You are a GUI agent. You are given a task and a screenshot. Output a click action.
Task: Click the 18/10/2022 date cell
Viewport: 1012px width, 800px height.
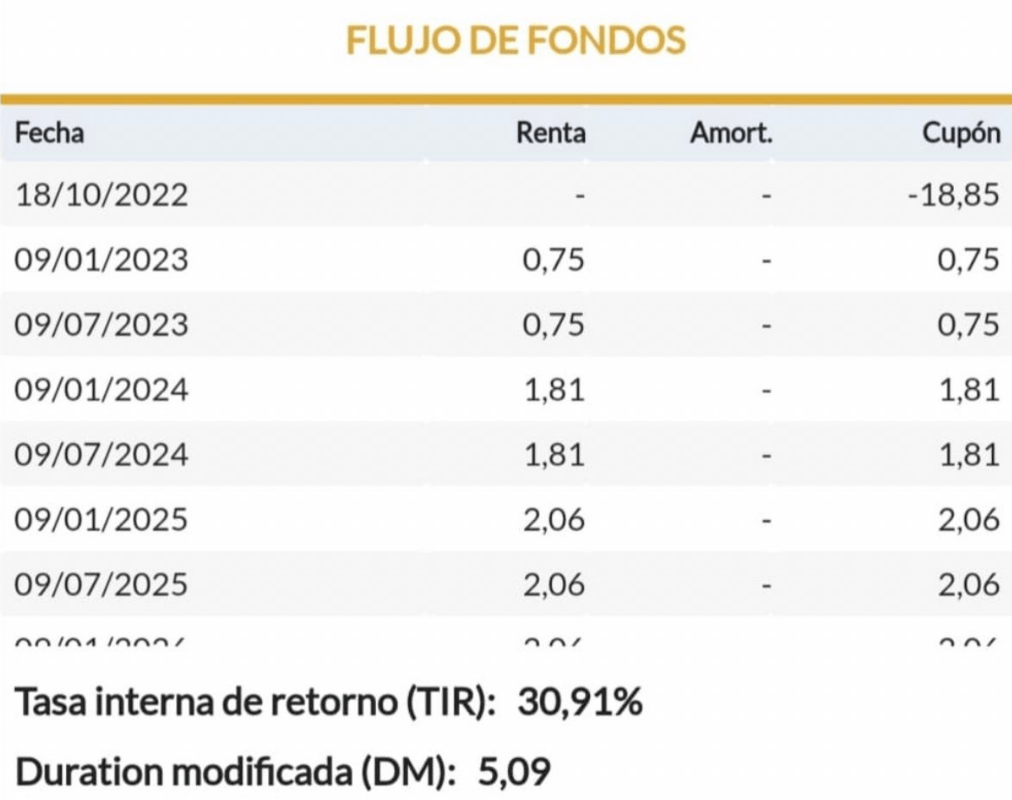point(101,195)
